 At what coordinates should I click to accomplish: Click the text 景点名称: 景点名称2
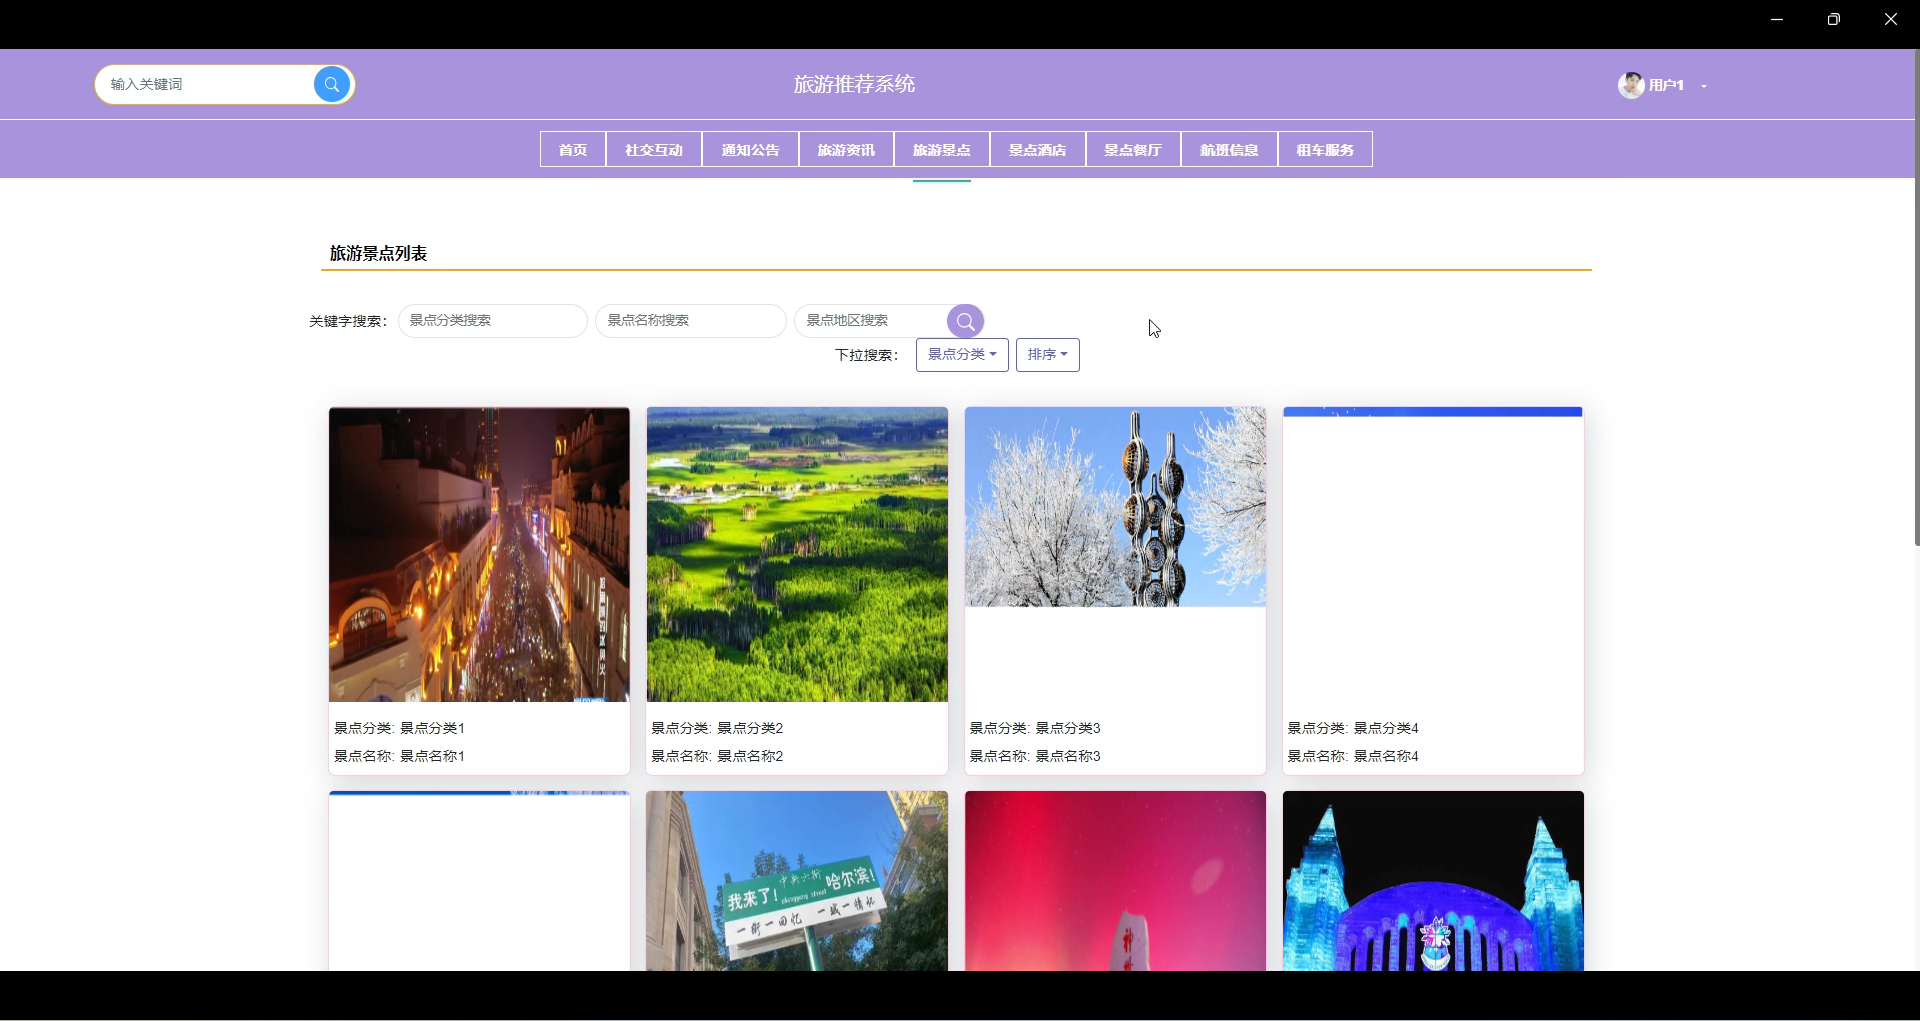(717, 756)
